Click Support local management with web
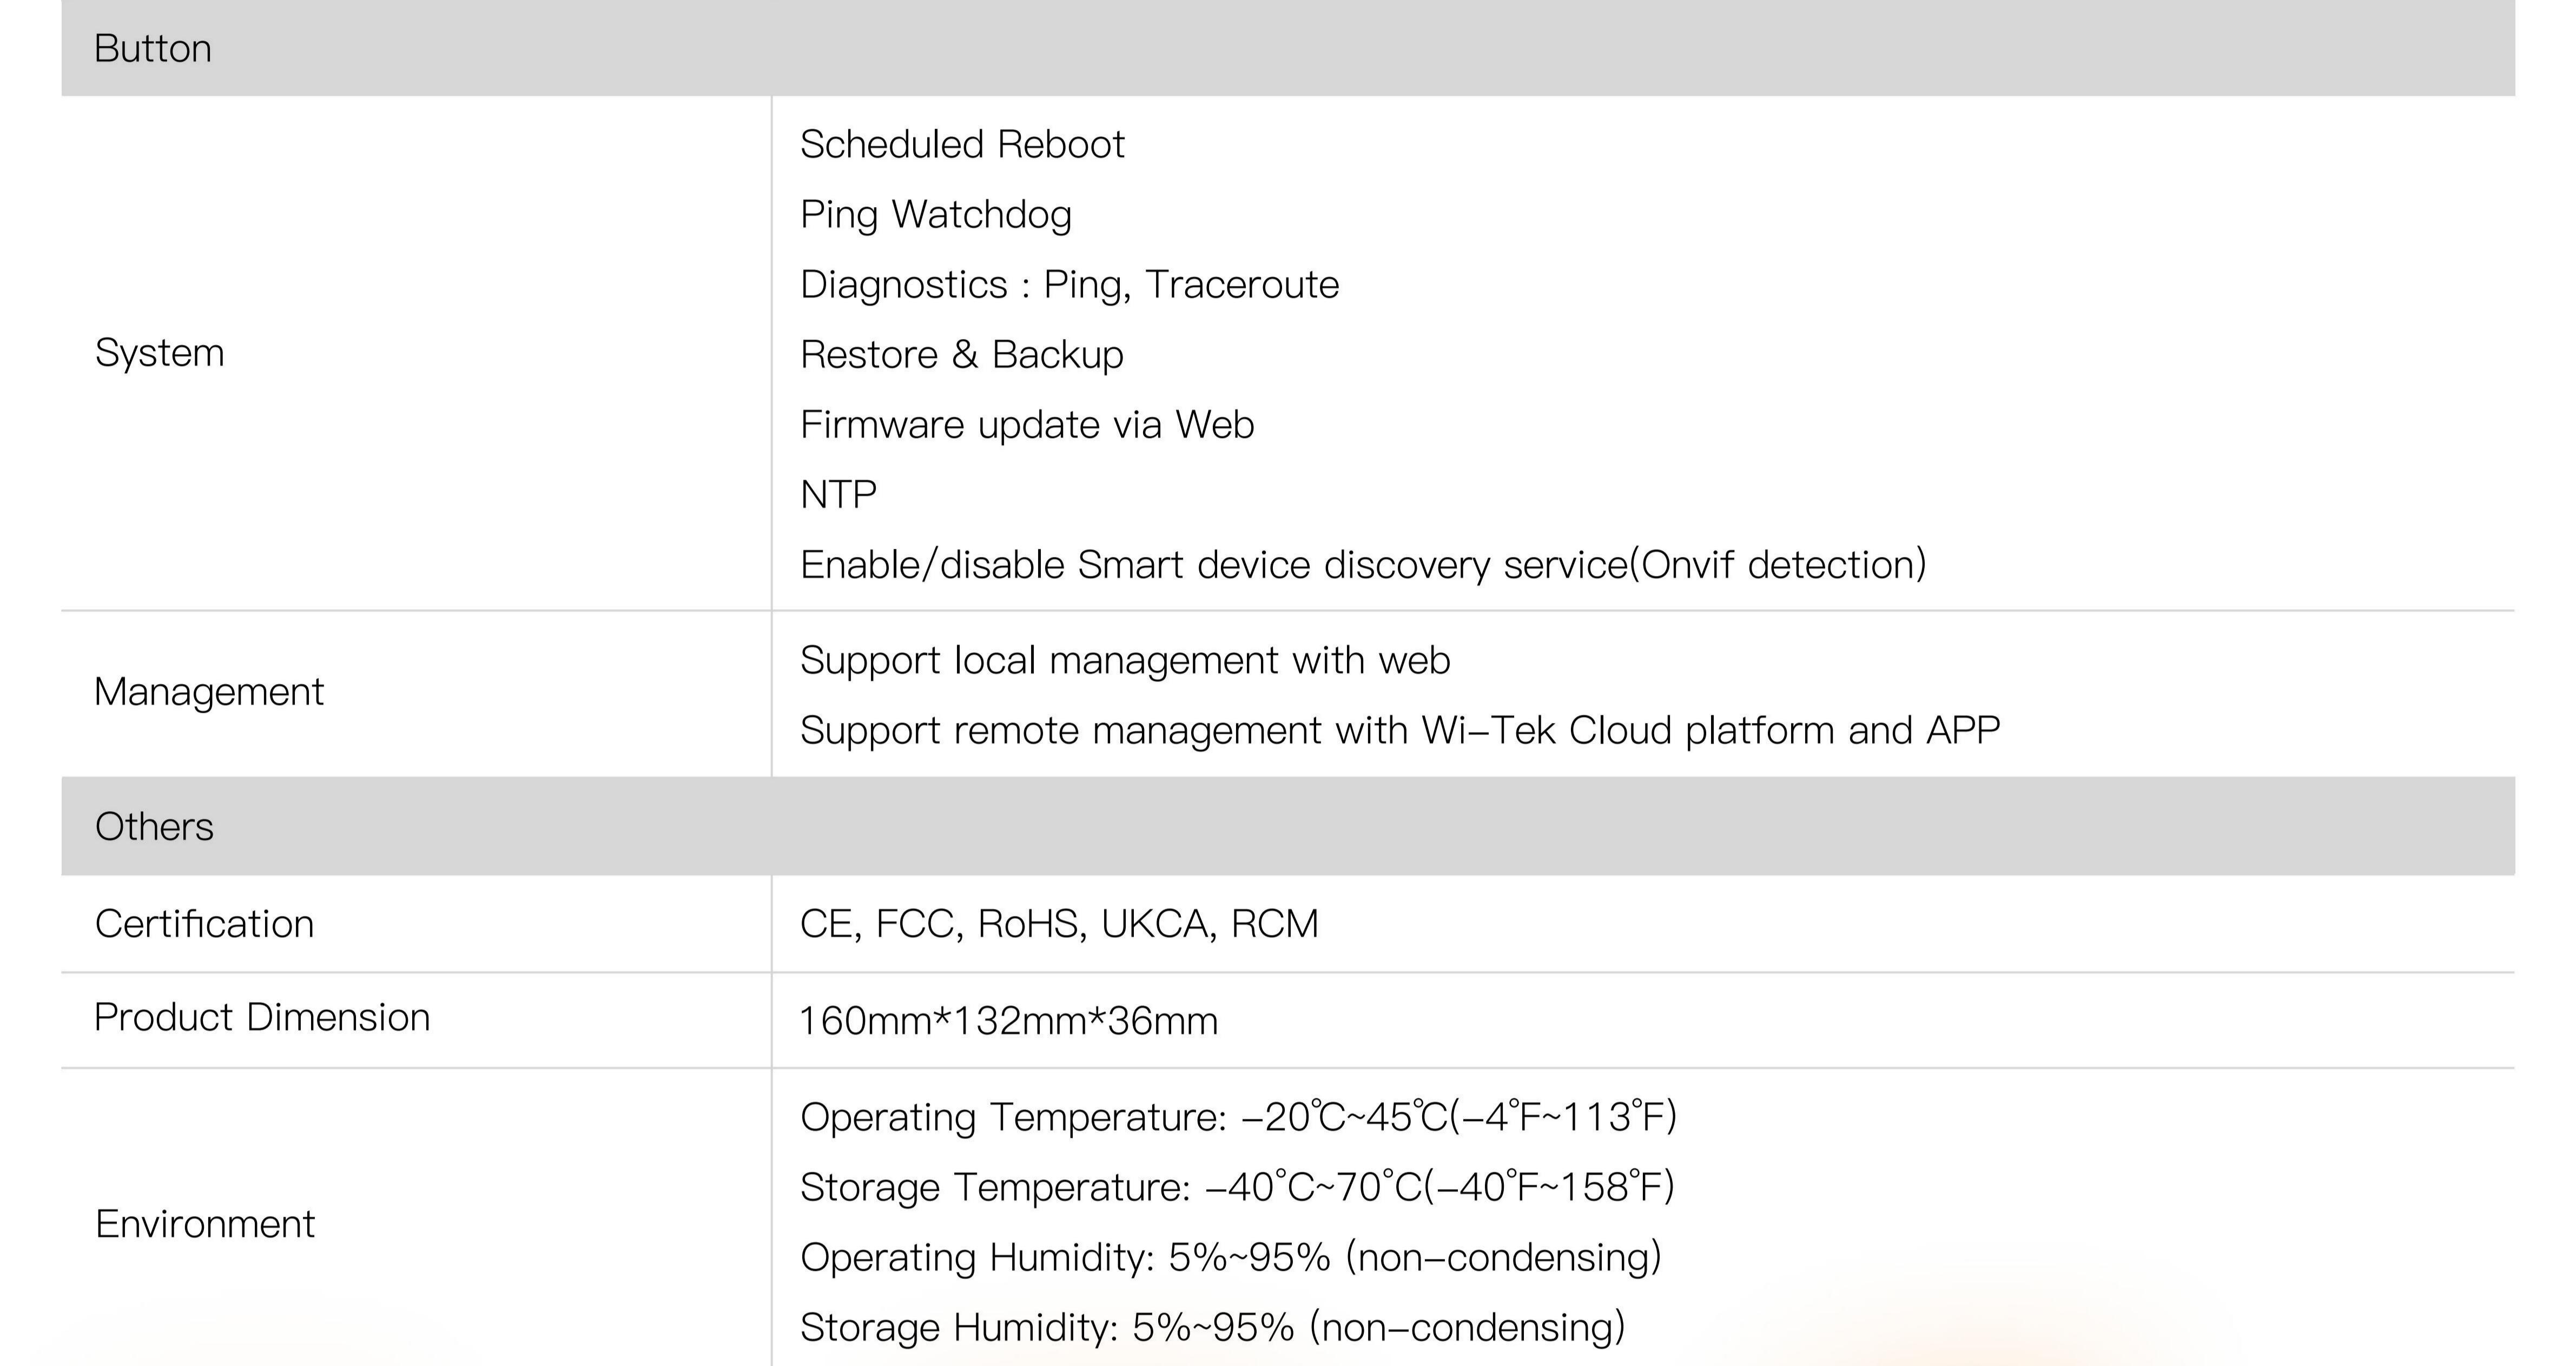 [1125, 661]
